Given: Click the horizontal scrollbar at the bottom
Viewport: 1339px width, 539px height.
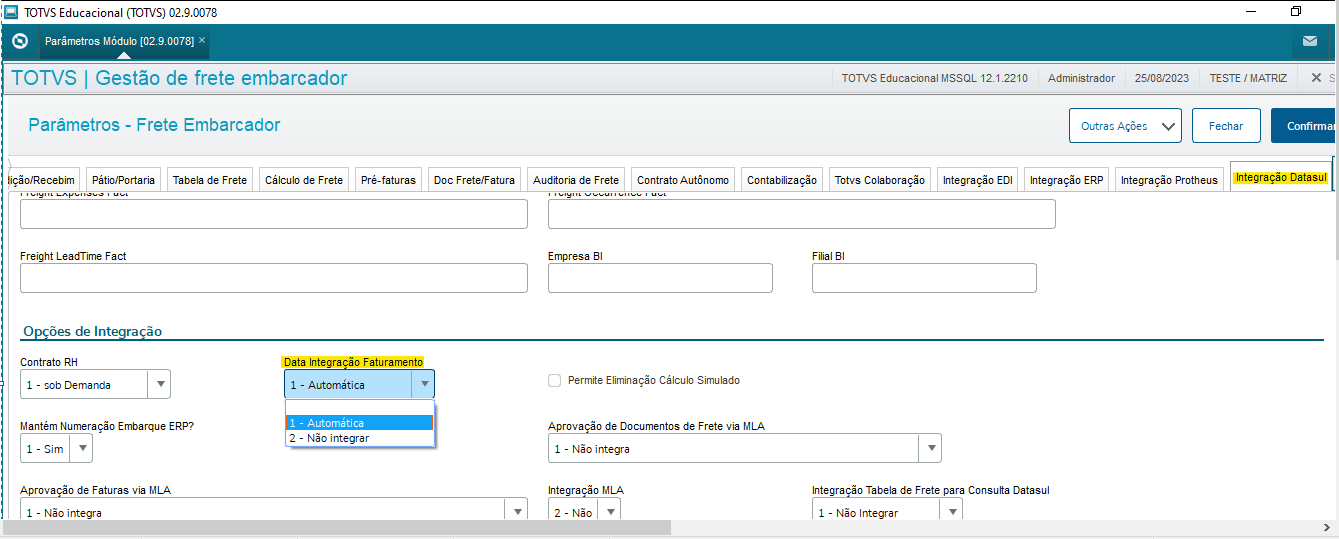Looking at the screenshot, I should (338, 527).
